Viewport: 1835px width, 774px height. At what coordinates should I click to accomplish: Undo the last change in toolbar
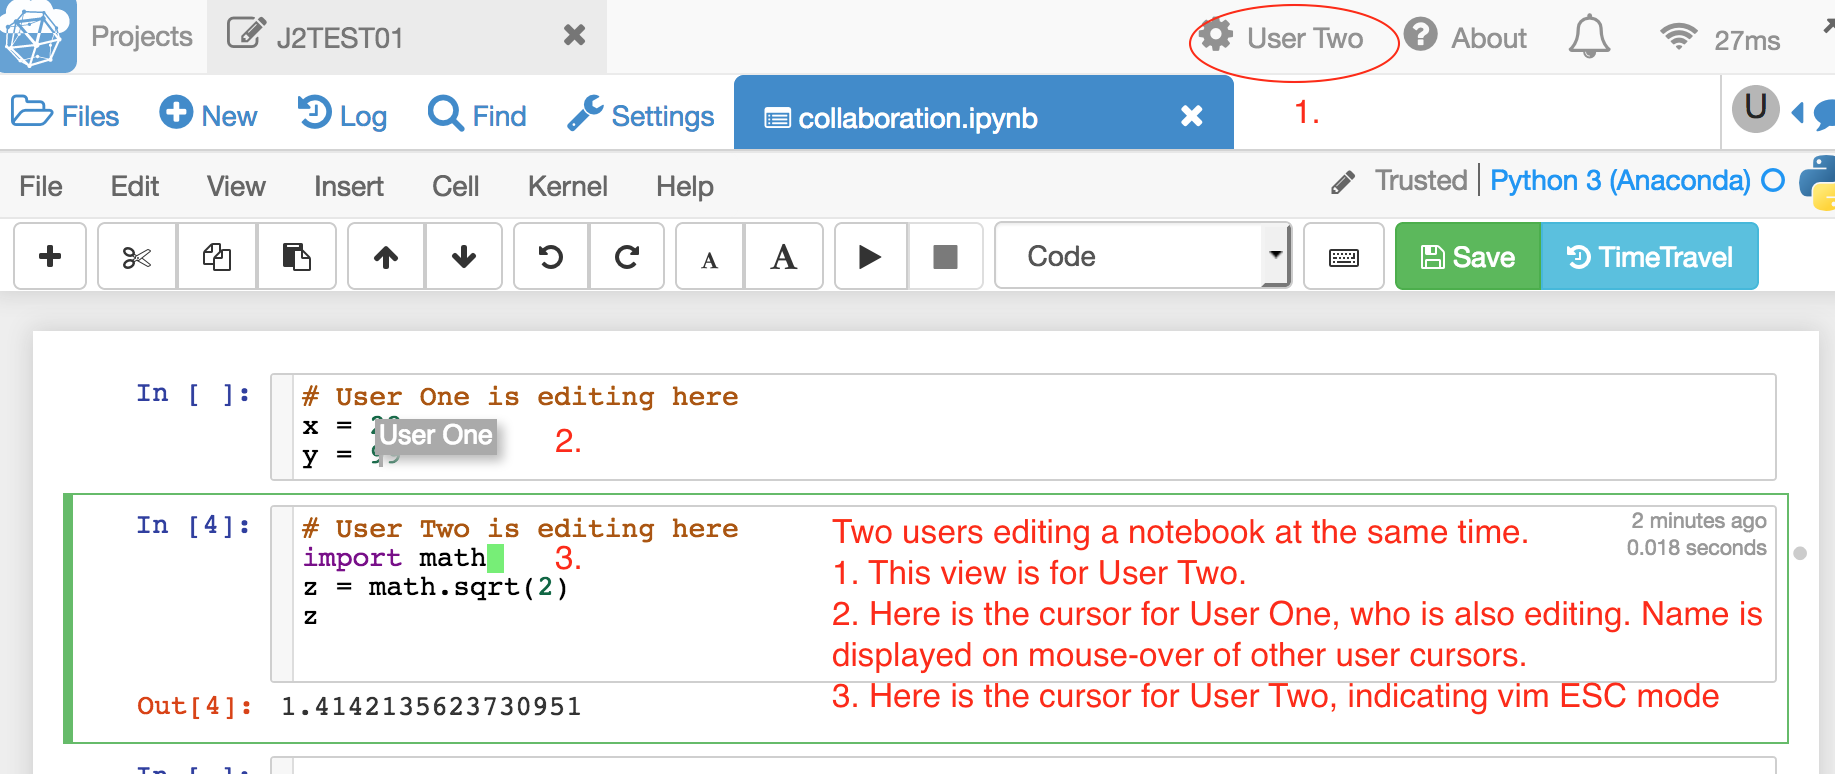tap(550, 257)
